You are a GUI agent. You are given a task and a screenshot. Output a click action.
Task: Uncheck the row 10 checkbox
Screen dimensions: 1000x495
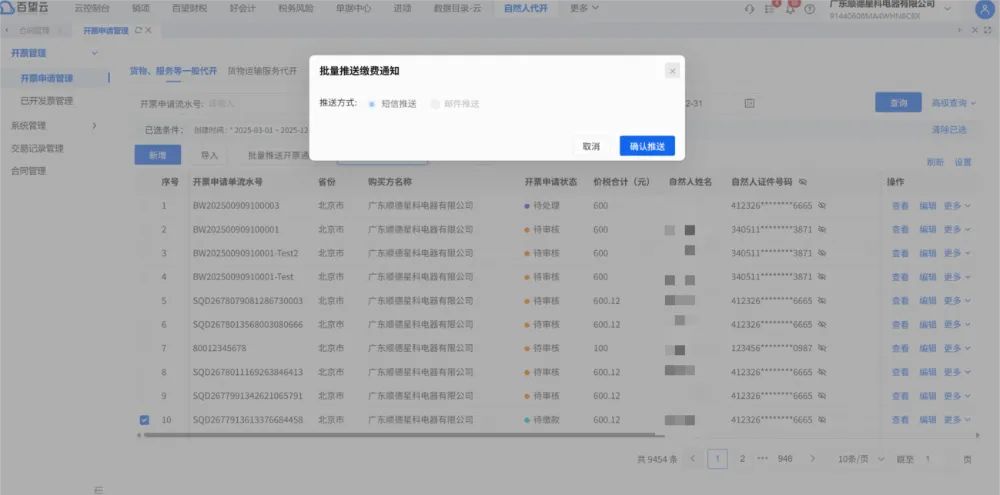(144, 420)
